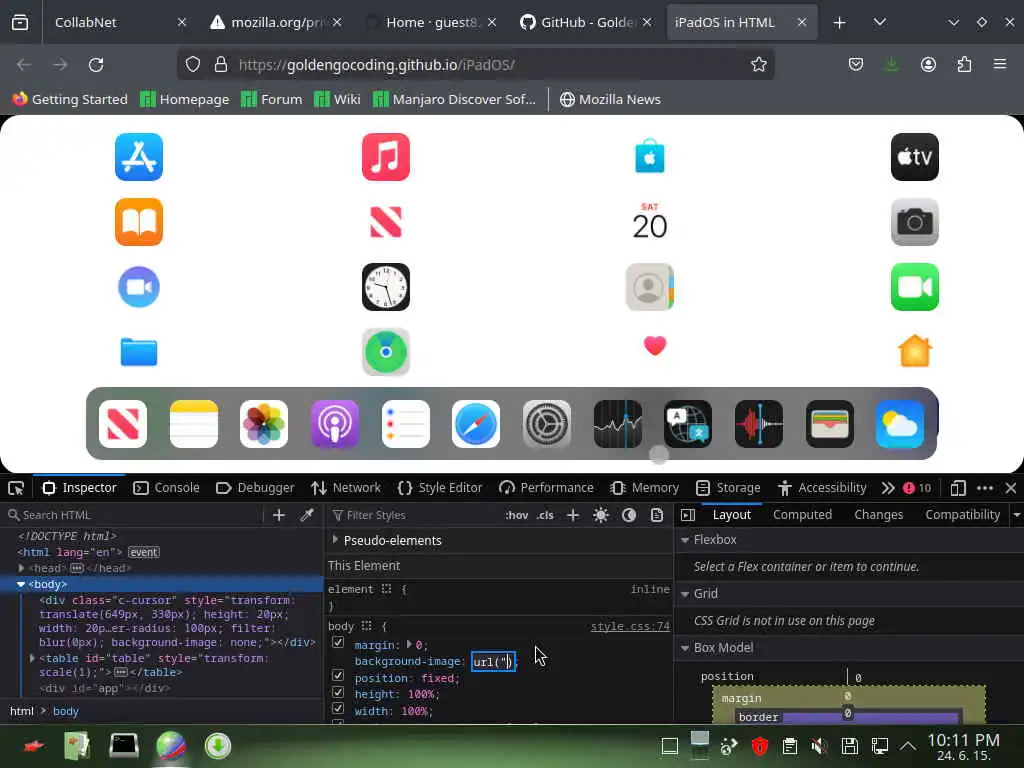The width and height of the screenshot is (1024, 768).
Task: Open the Translate icon in the dock
Action: click(688, 424)
